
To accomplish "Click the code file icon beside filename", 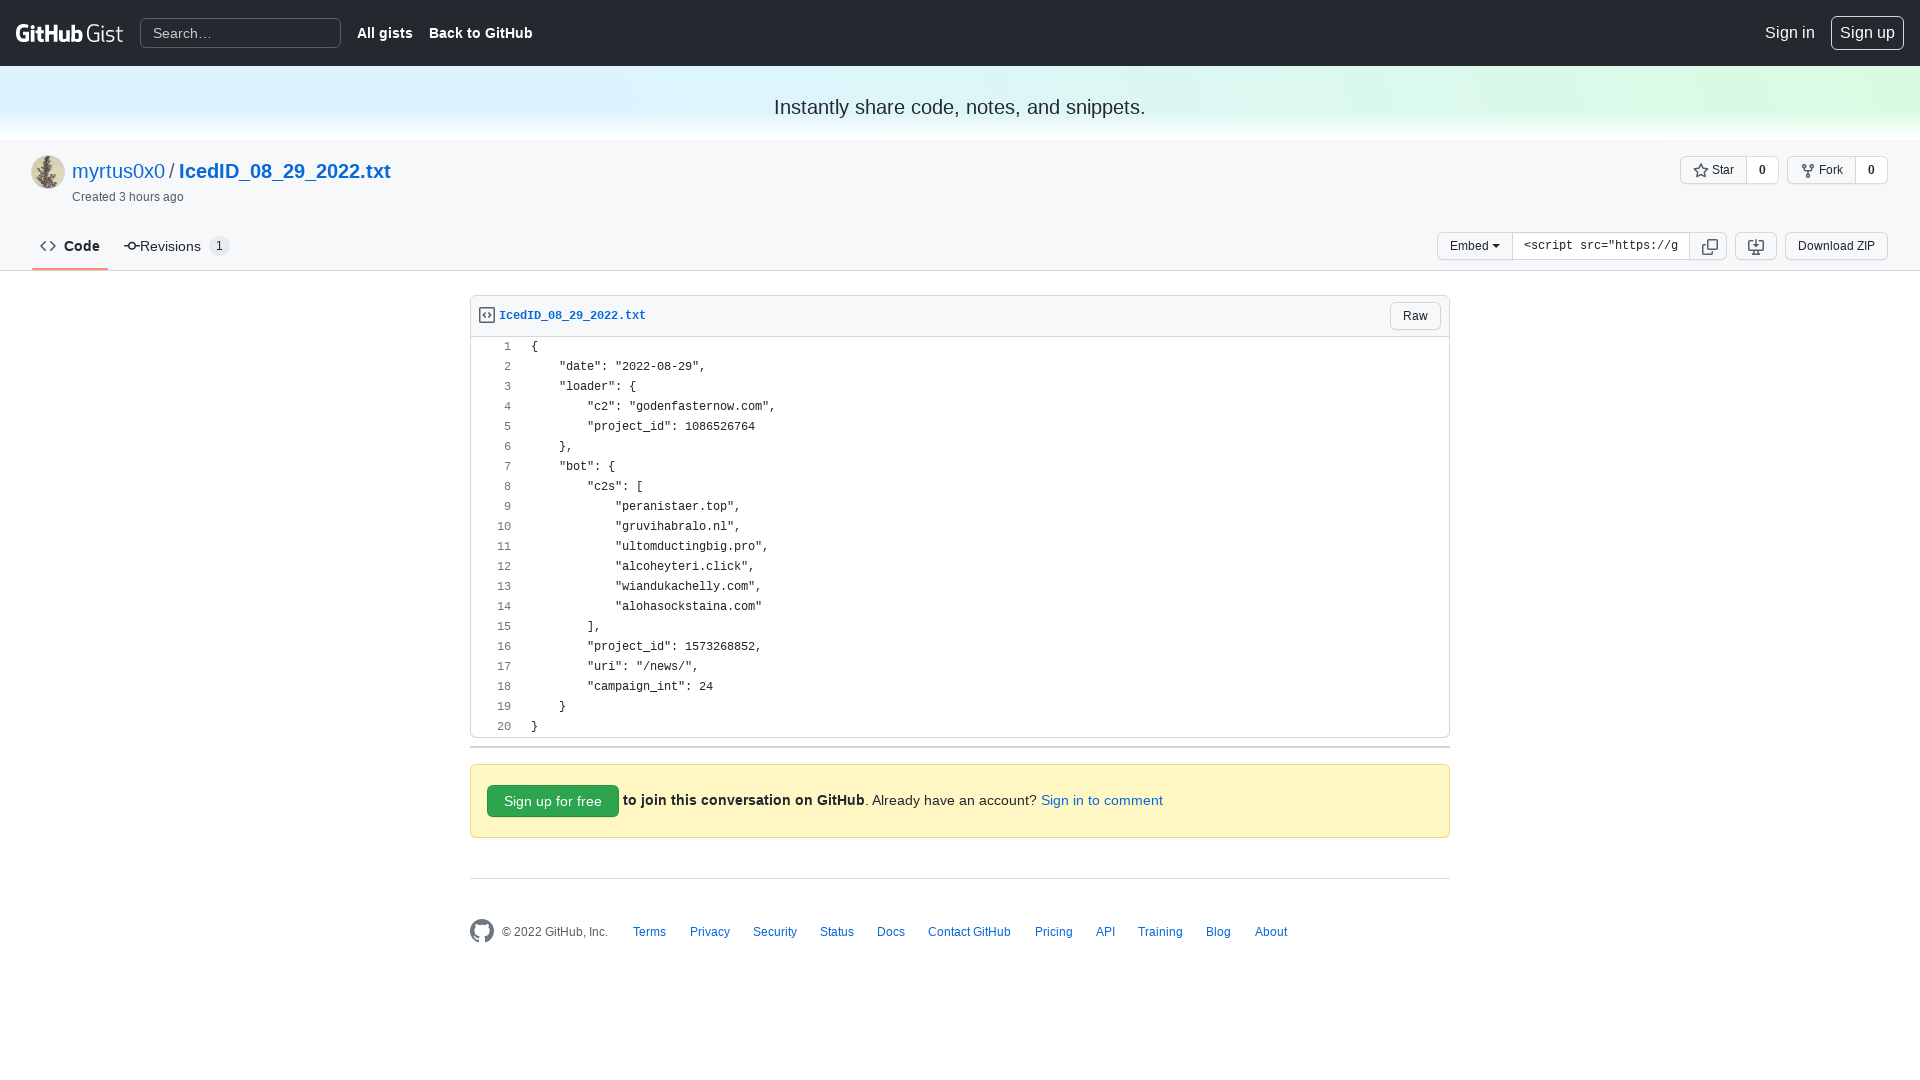I will click(486, 314).
